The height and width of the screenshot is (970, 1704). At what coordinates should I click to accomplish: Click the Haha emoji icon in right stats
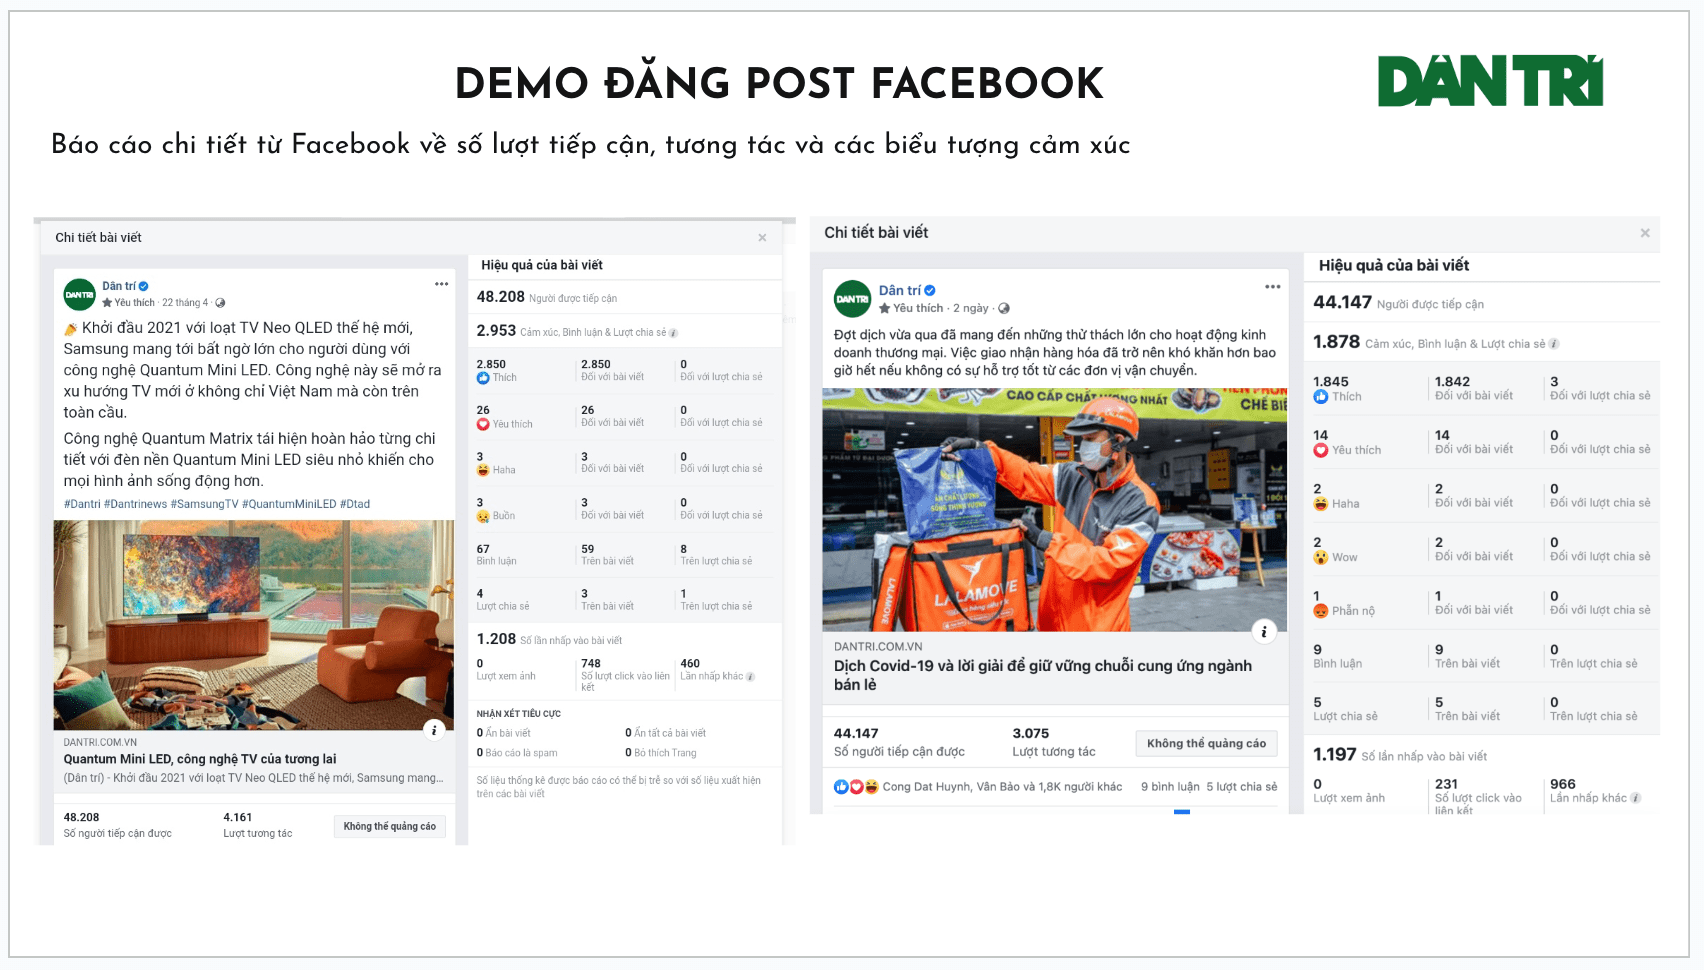click(x=1321, y=504)
